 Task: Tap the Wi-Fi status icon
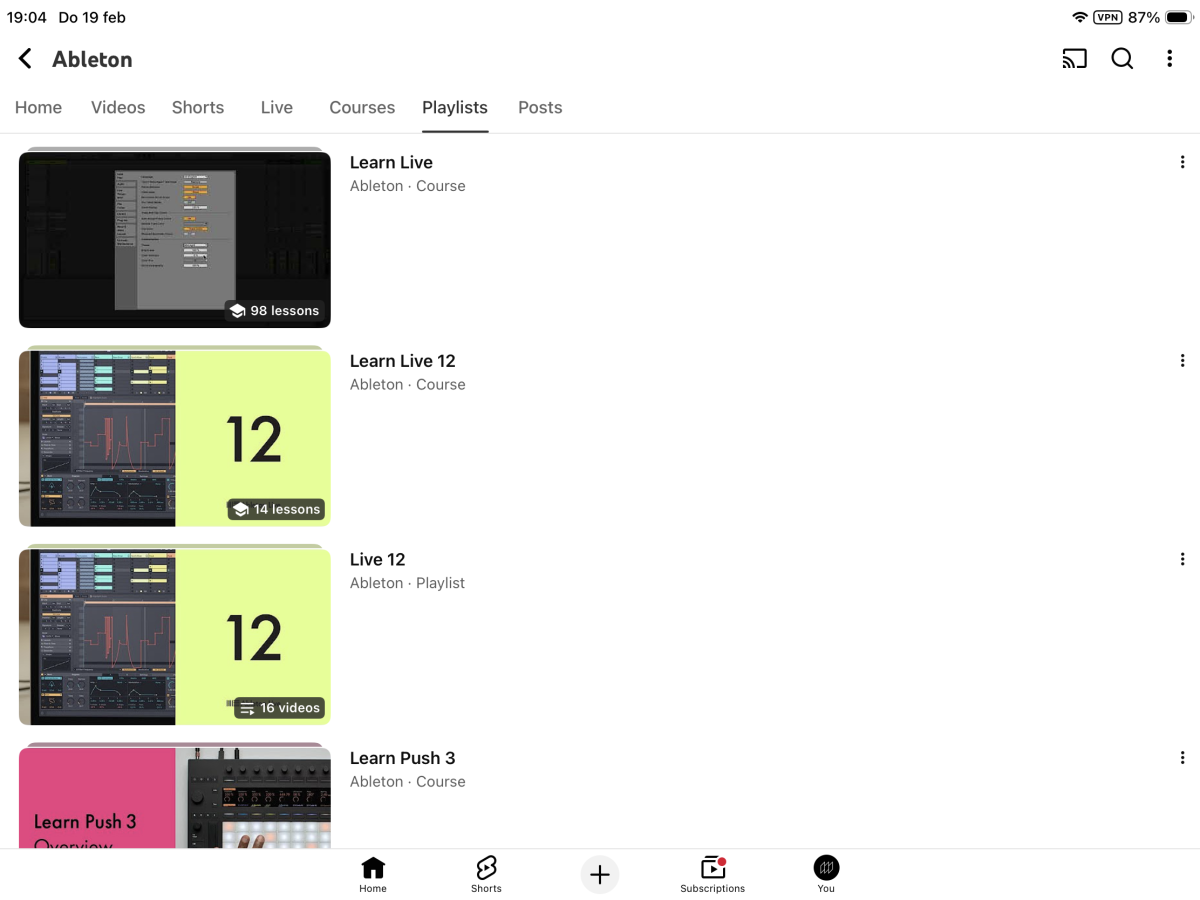point(1079,17)
